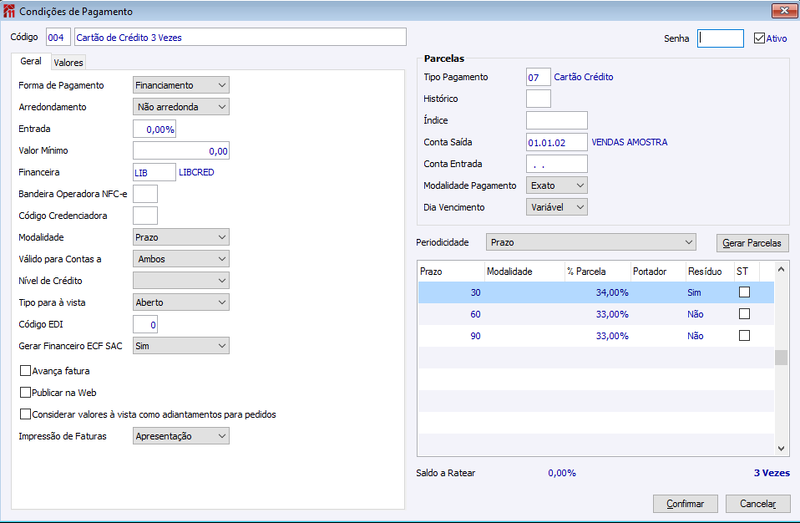Screen dimensions: 800x523
Task: Click the parcelas table scrollbar thumb
Action: coord(781,358)
